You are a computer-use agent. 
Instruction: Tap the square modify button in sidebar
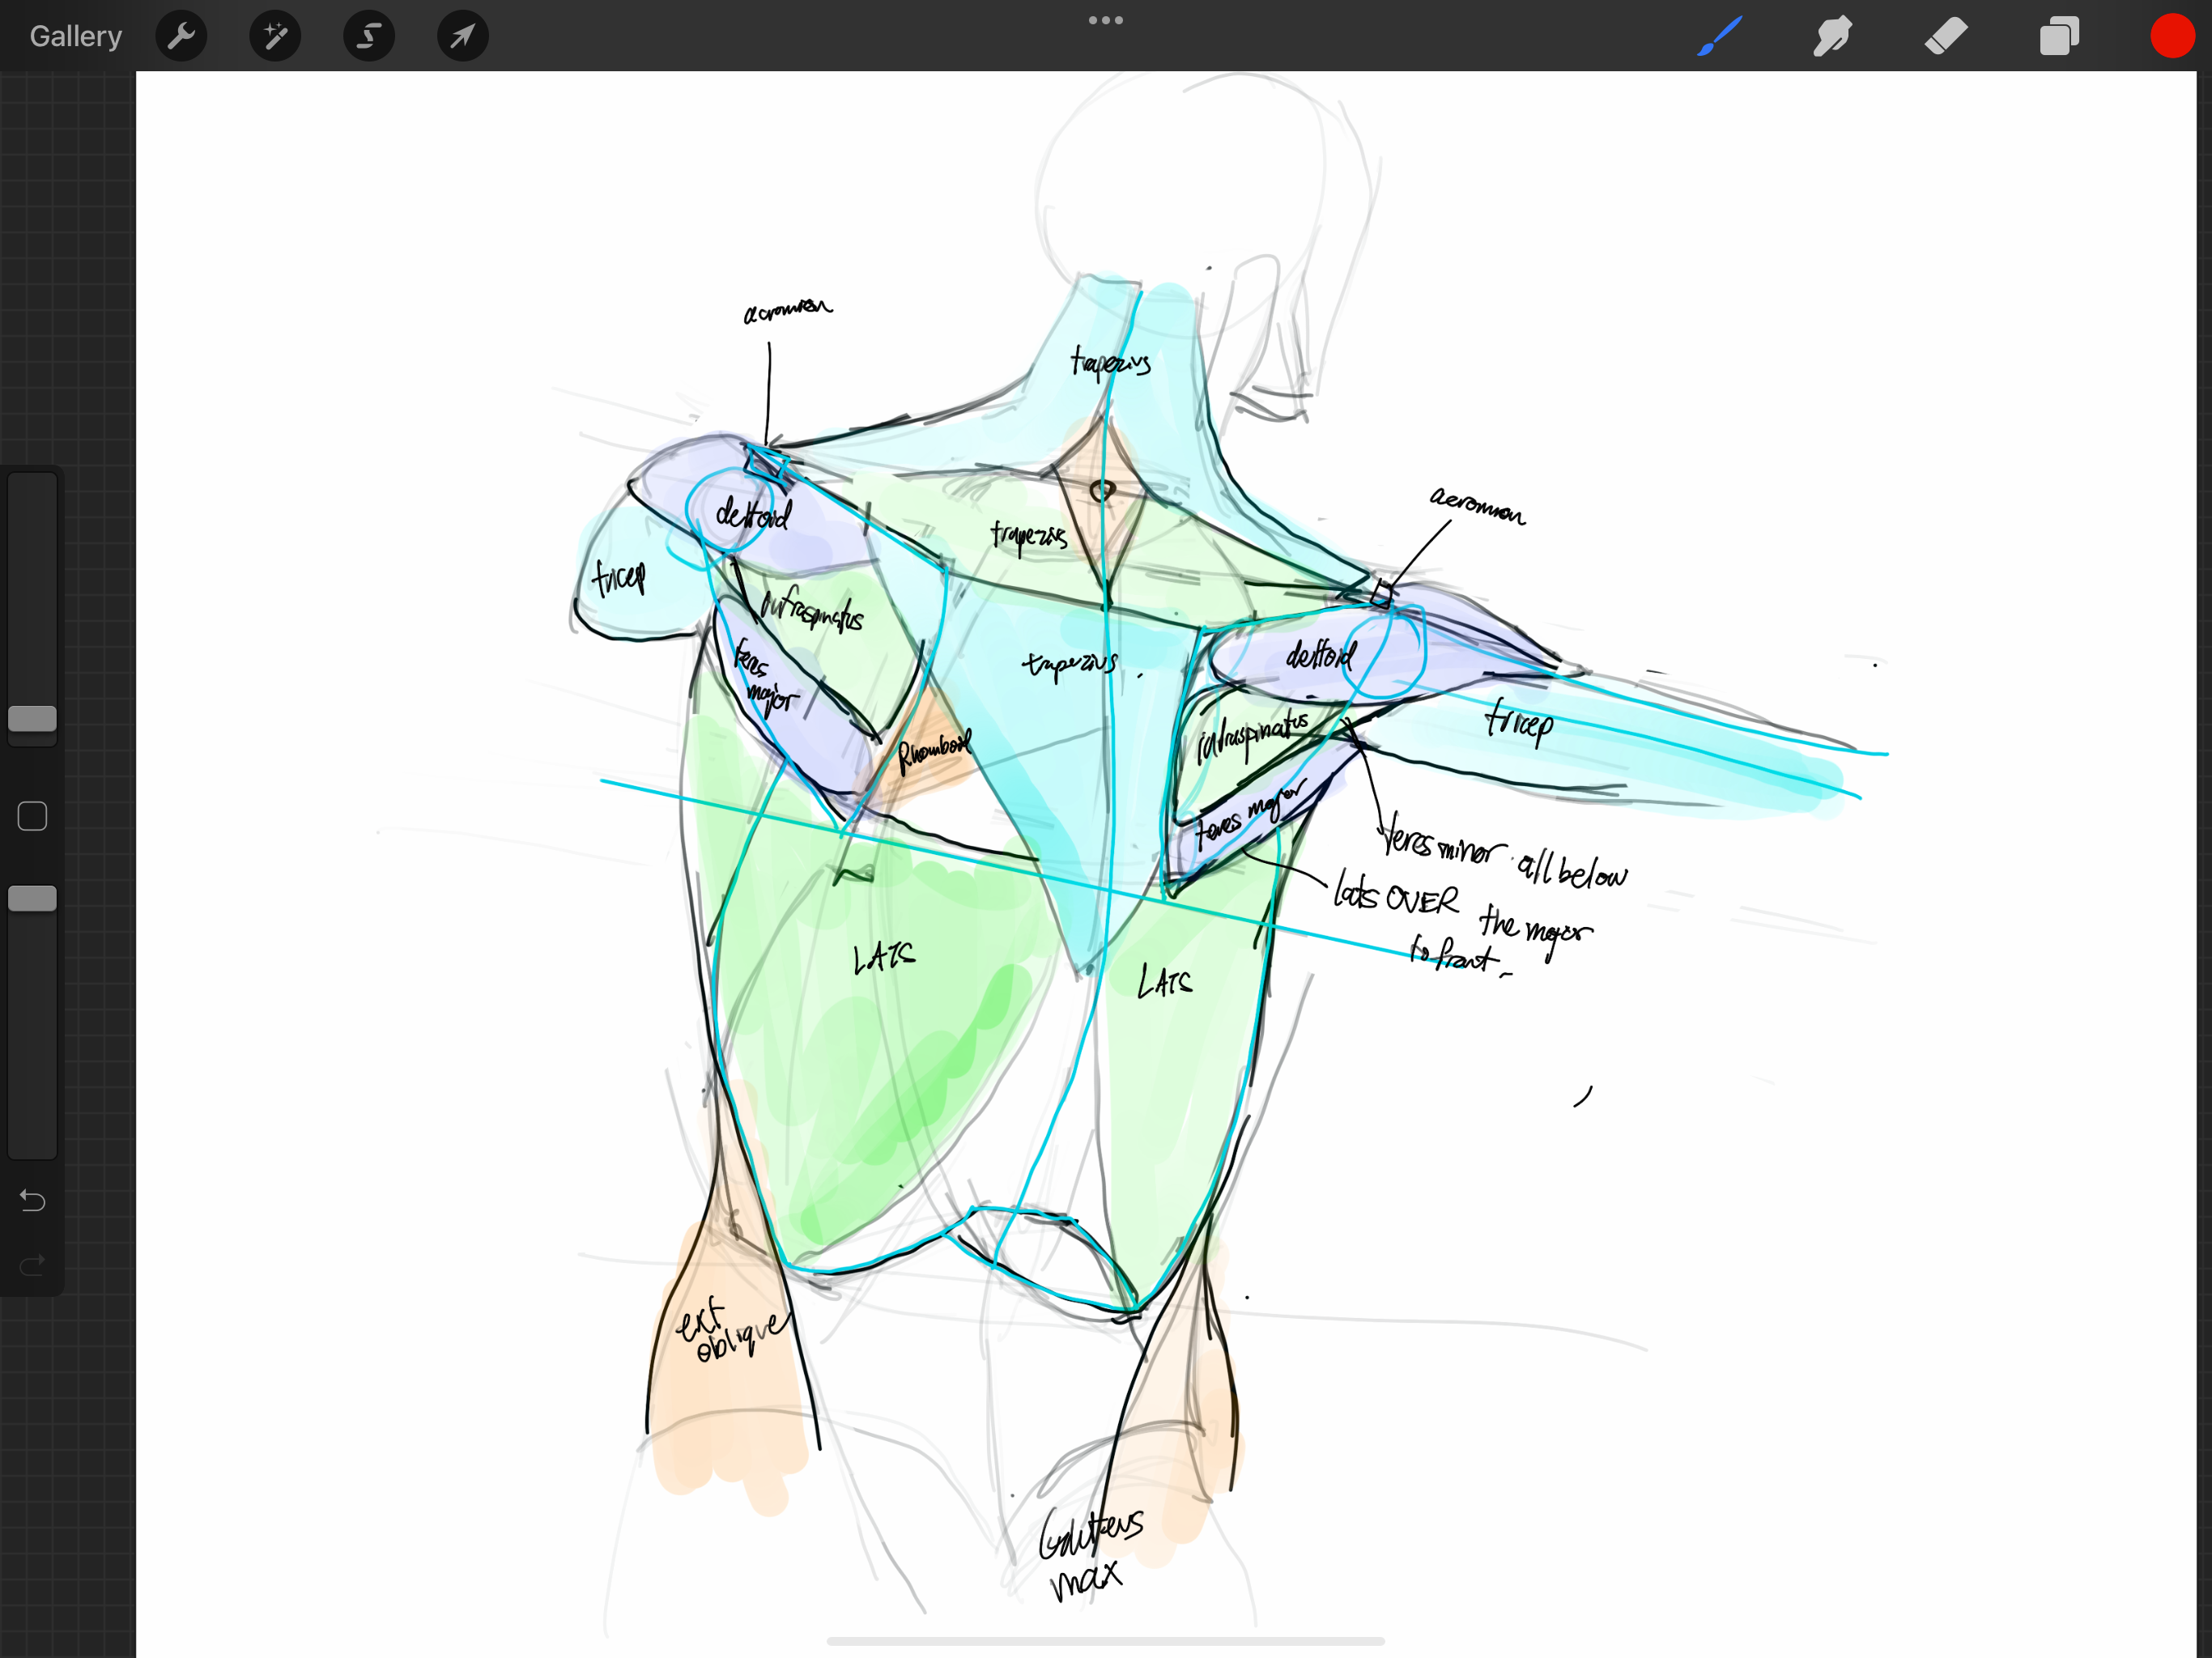[32, 816]
